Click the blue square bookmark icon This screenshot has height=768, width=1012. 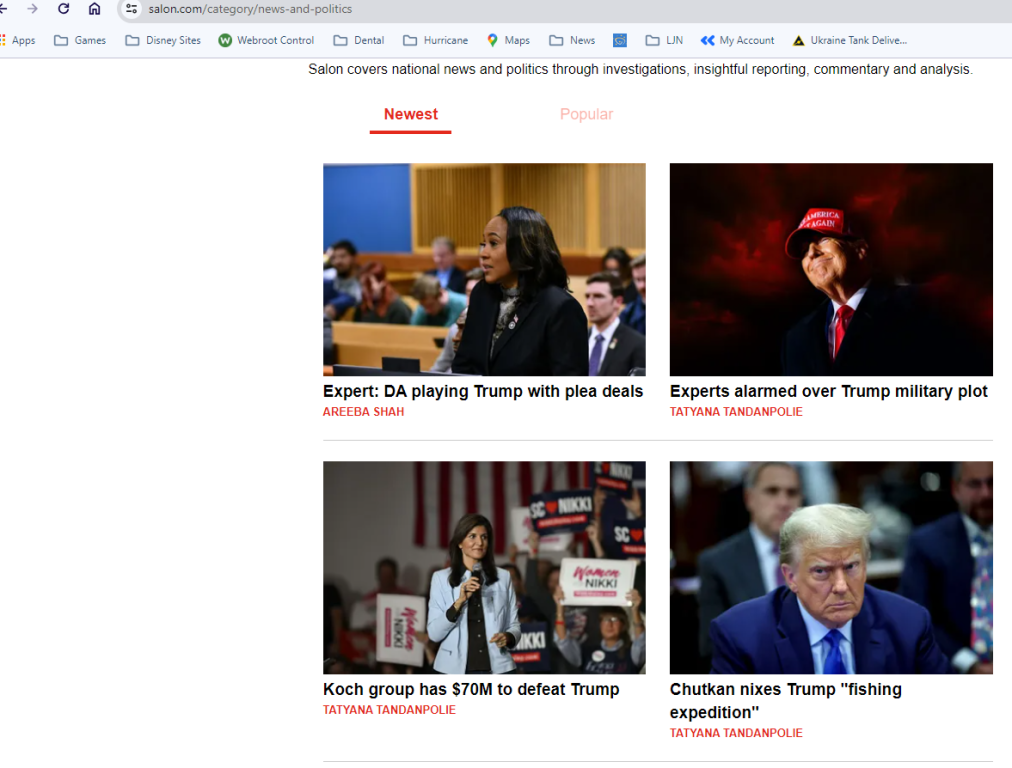(x=620, y=40)
